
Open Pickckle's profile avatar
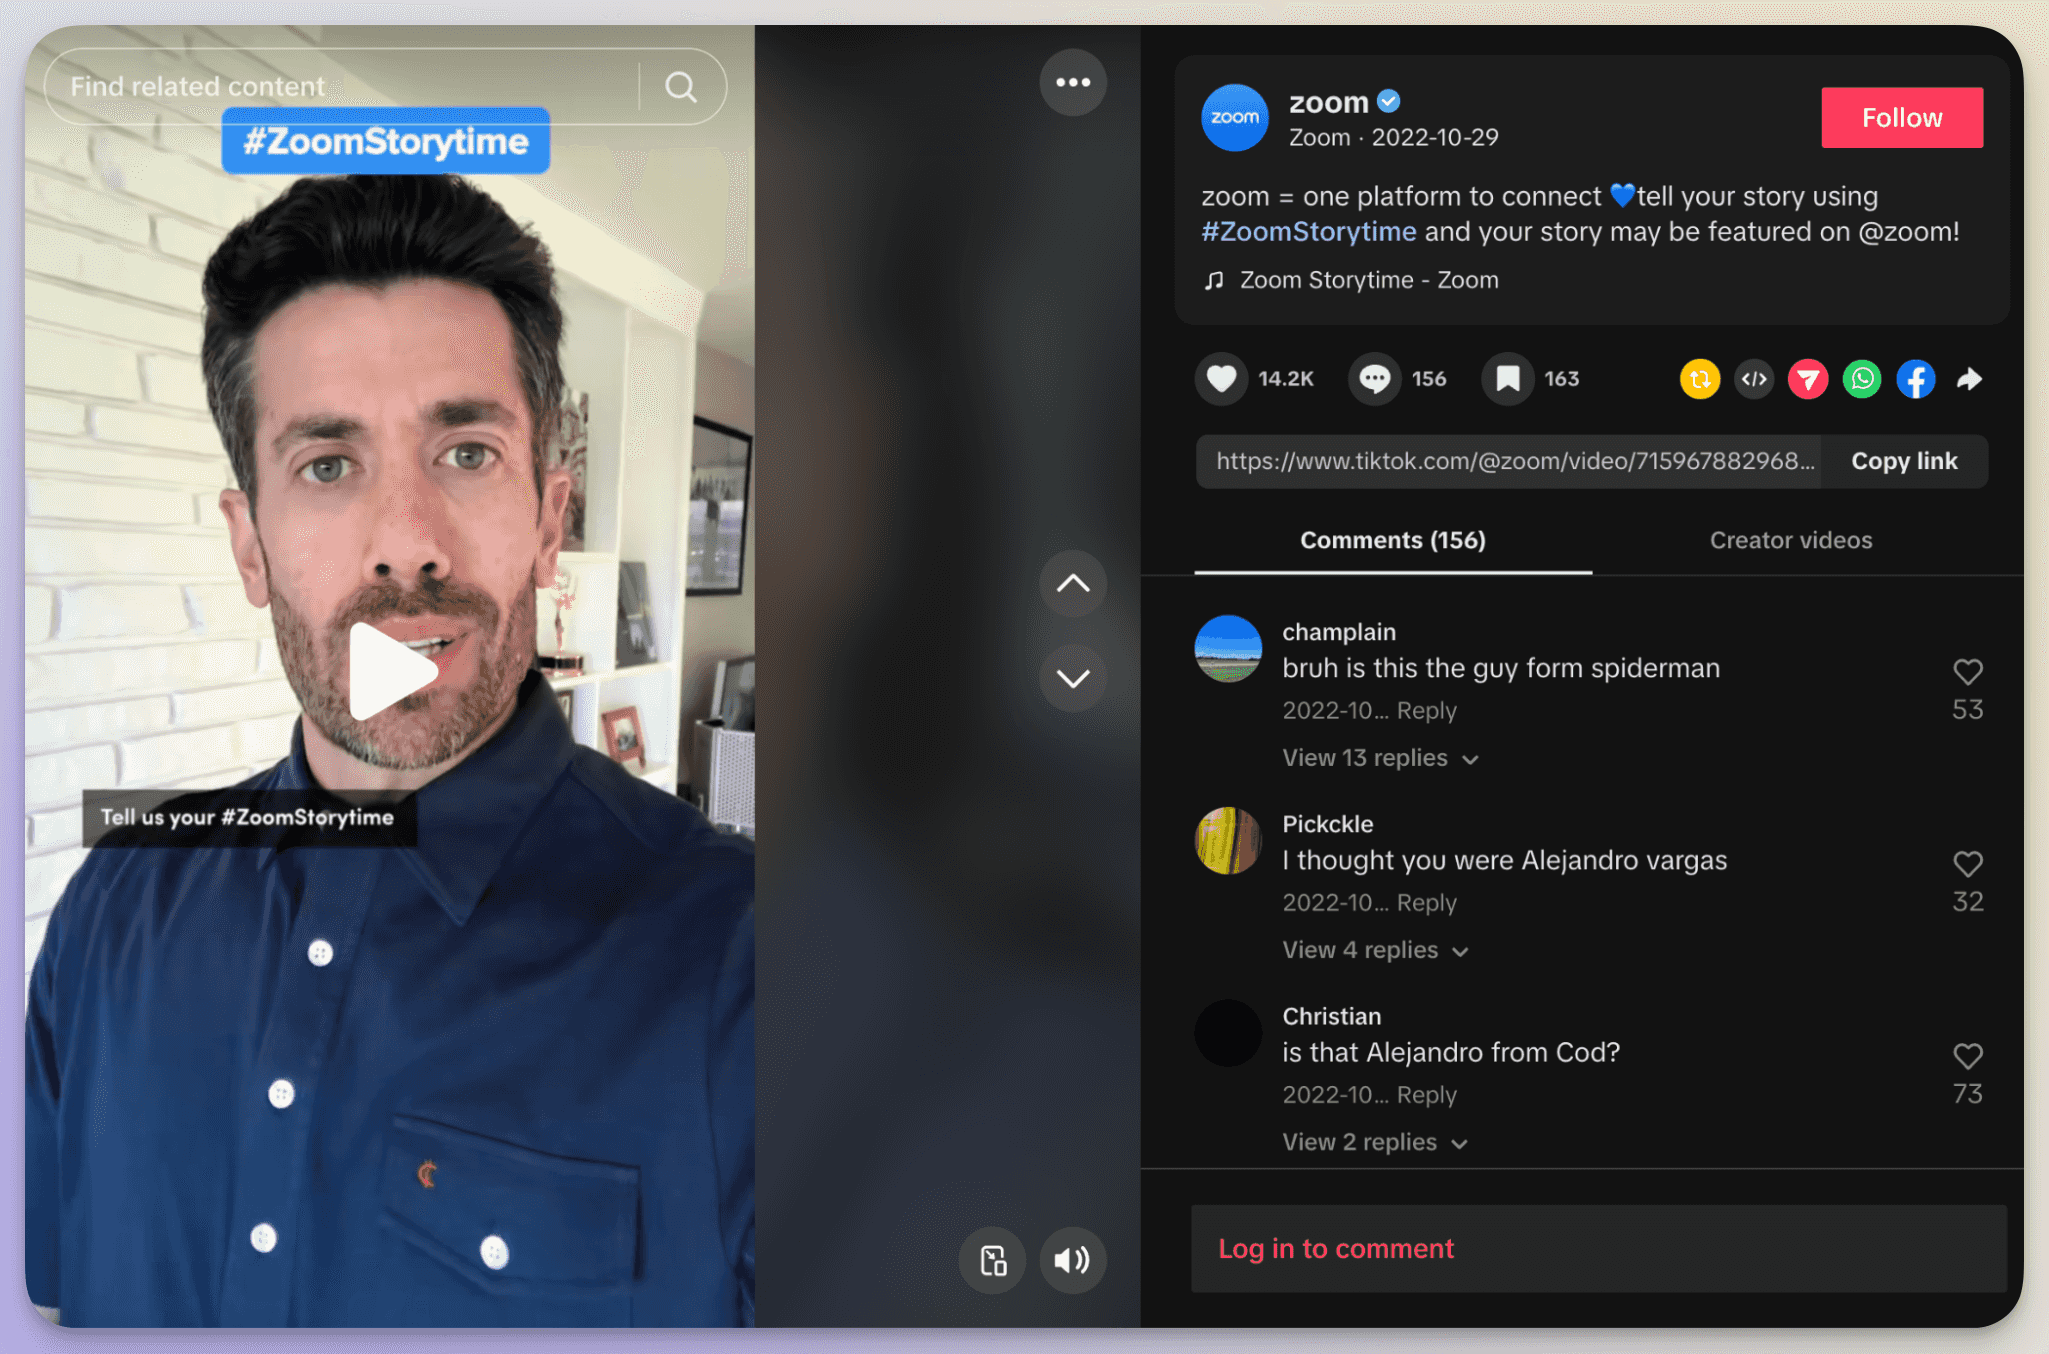pos(1228,840)
